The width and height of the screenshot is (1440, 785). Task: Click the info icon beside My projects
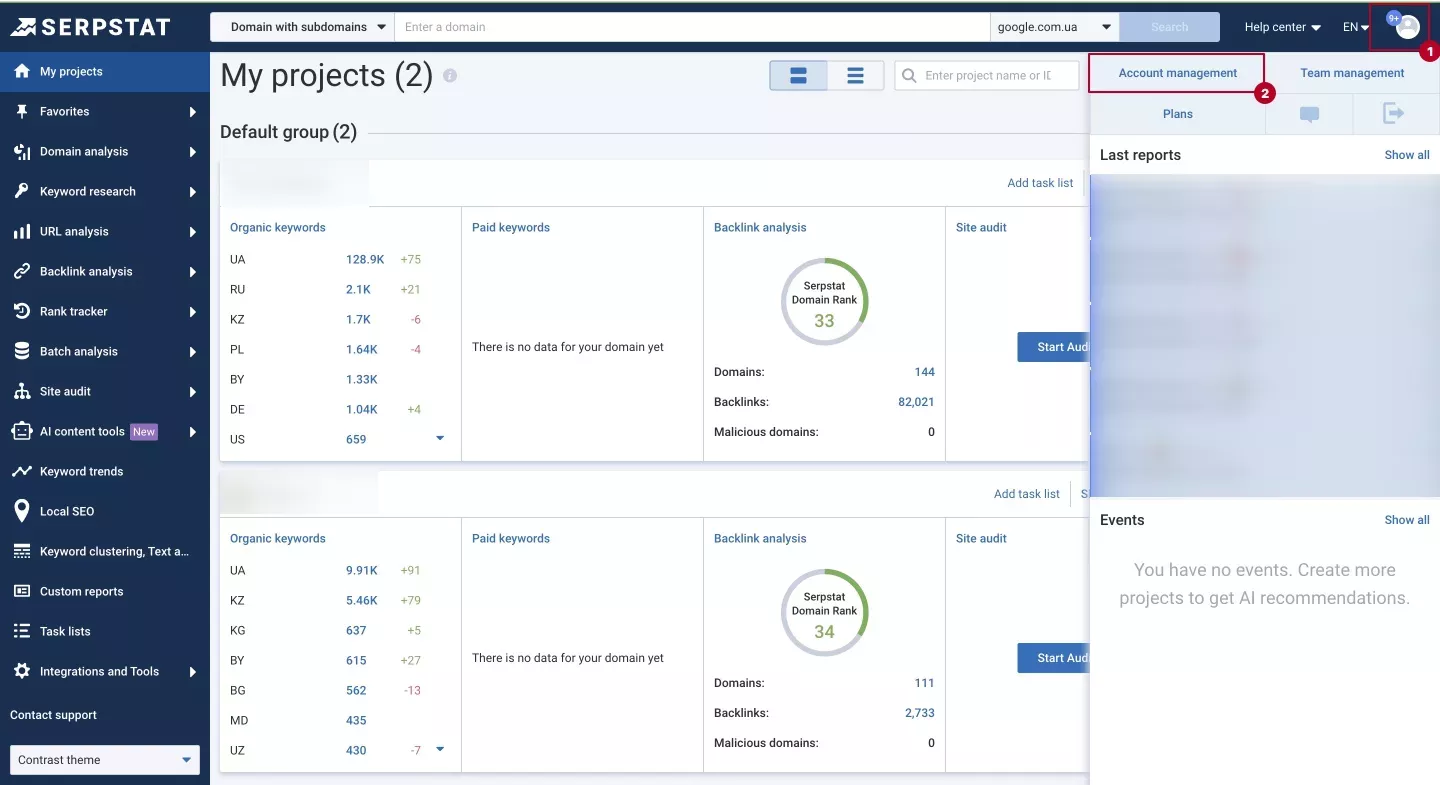(450, 75)
